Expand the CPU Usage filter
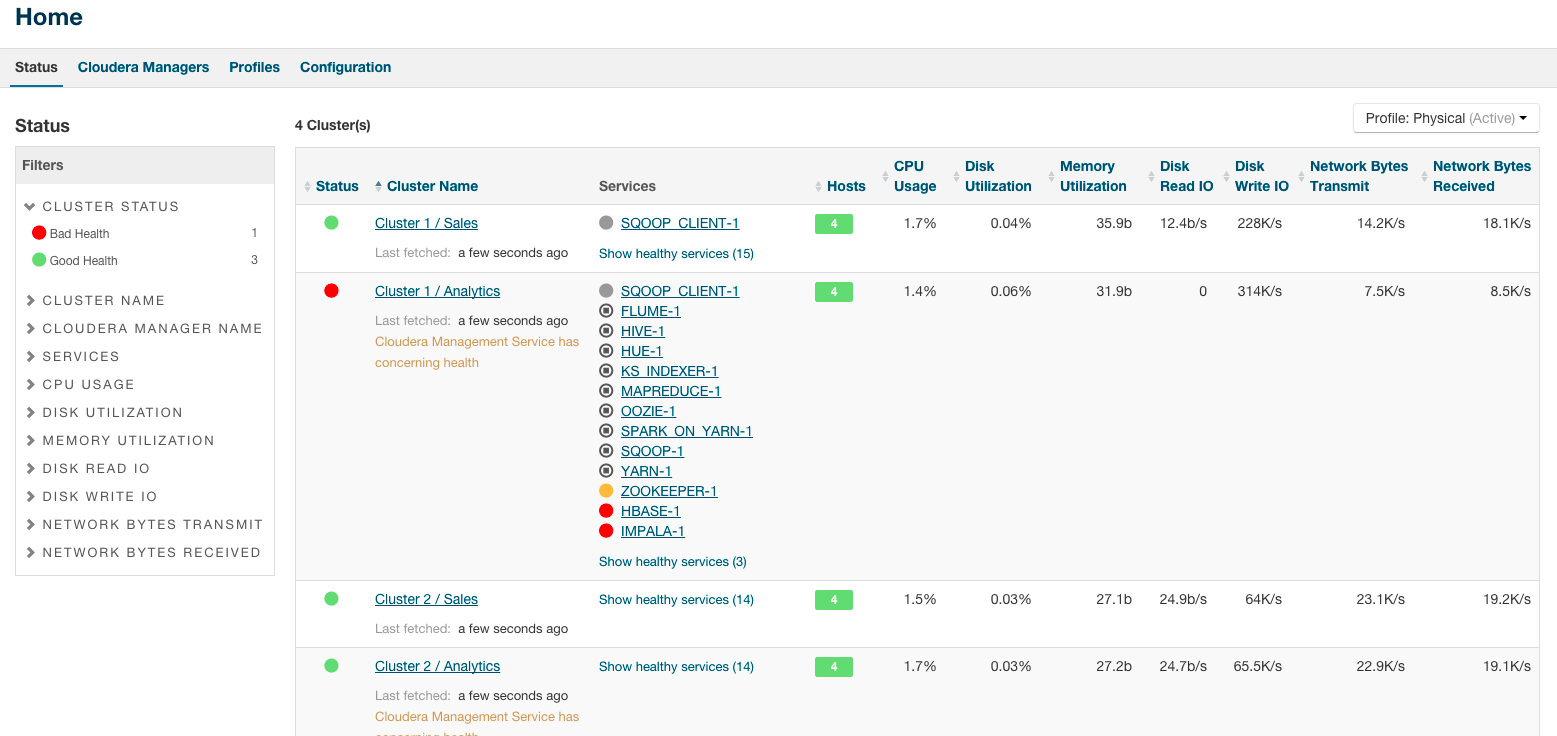1557x736 pixels. 87,385
